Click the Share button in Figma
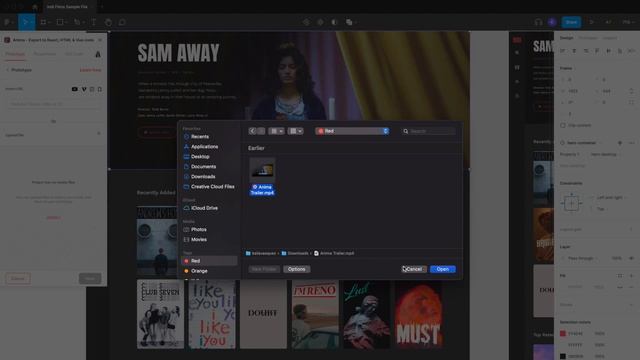This screenshot has width=640, height=360. 571,22
